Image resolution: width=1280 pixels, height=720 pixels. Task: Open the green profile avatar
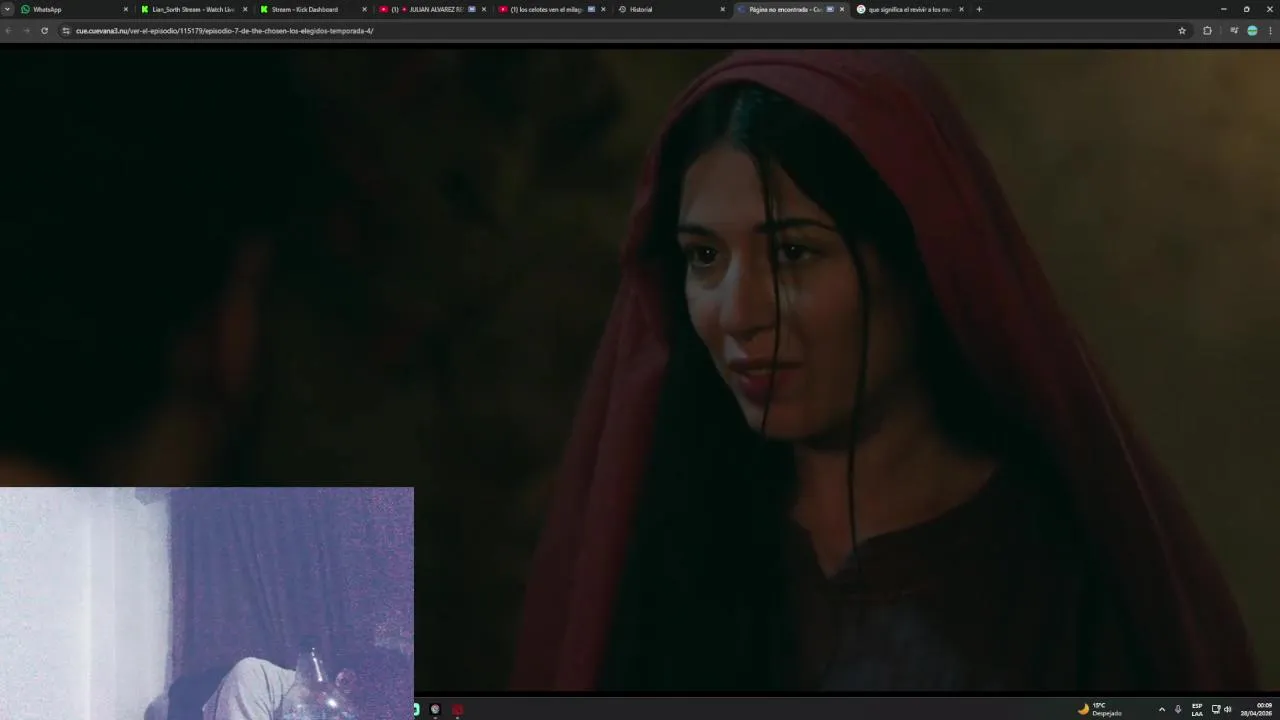pyautogui.click(x=1252, y=31)
